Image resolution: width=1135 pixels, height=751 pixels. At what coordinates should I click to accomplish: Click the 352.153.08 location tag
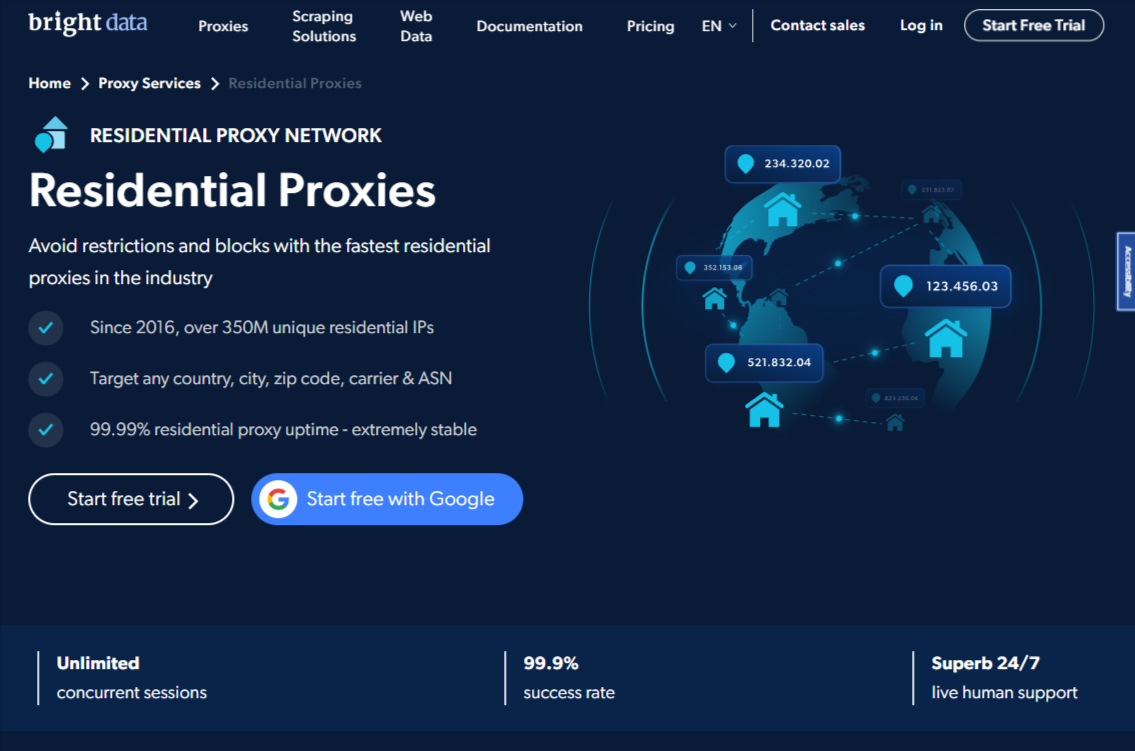point(714,268)
